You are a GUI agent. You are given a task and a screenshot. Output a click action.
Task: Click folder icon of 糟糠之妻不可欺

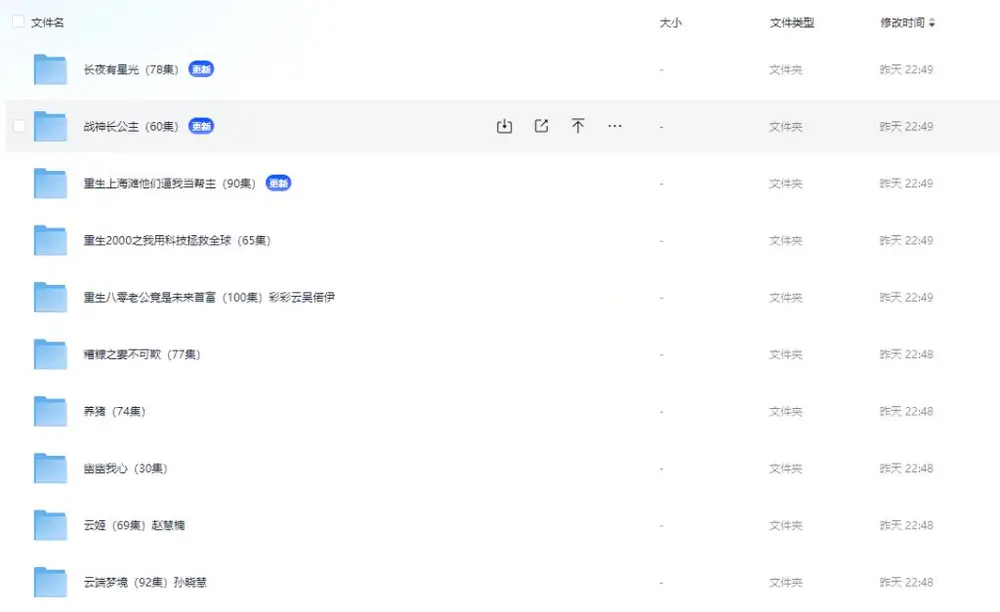pyautogui.click(x=50, y=354)
